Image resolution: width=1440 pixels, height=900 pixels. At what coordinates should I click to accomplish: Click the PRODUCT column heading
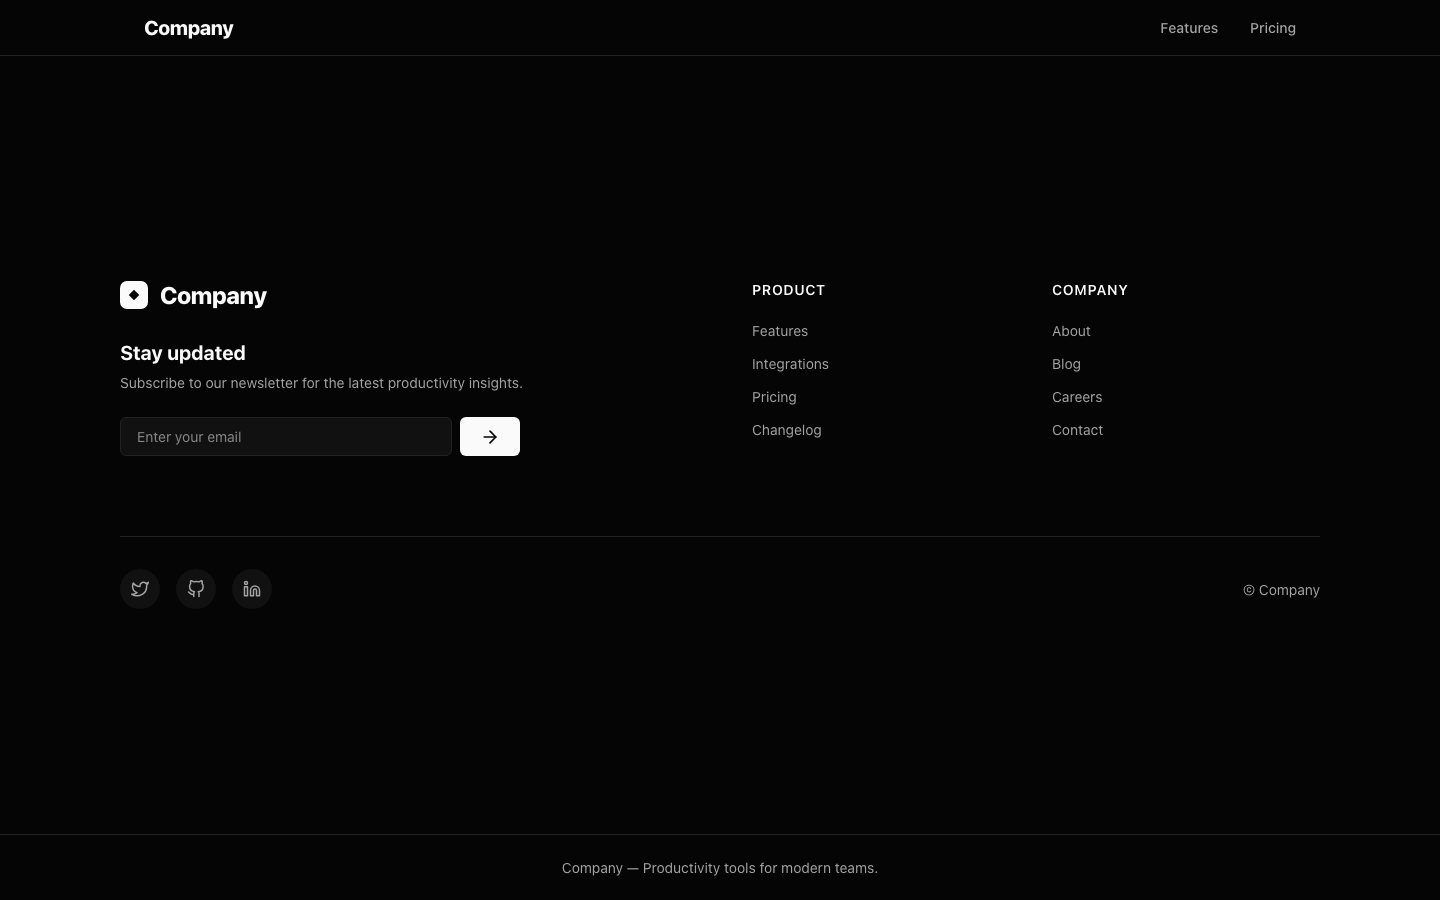tap(788, 290)
